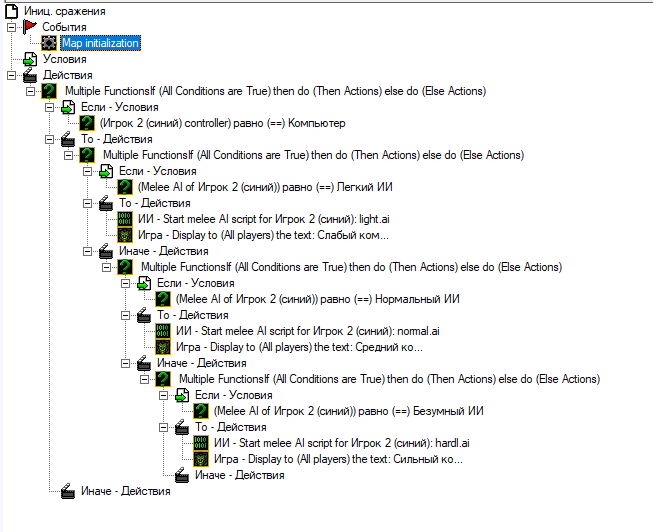This screenshot has height=532, width=653.
Task: Collapse the third Multiple Functions If block
Action: tap(106, 267)
